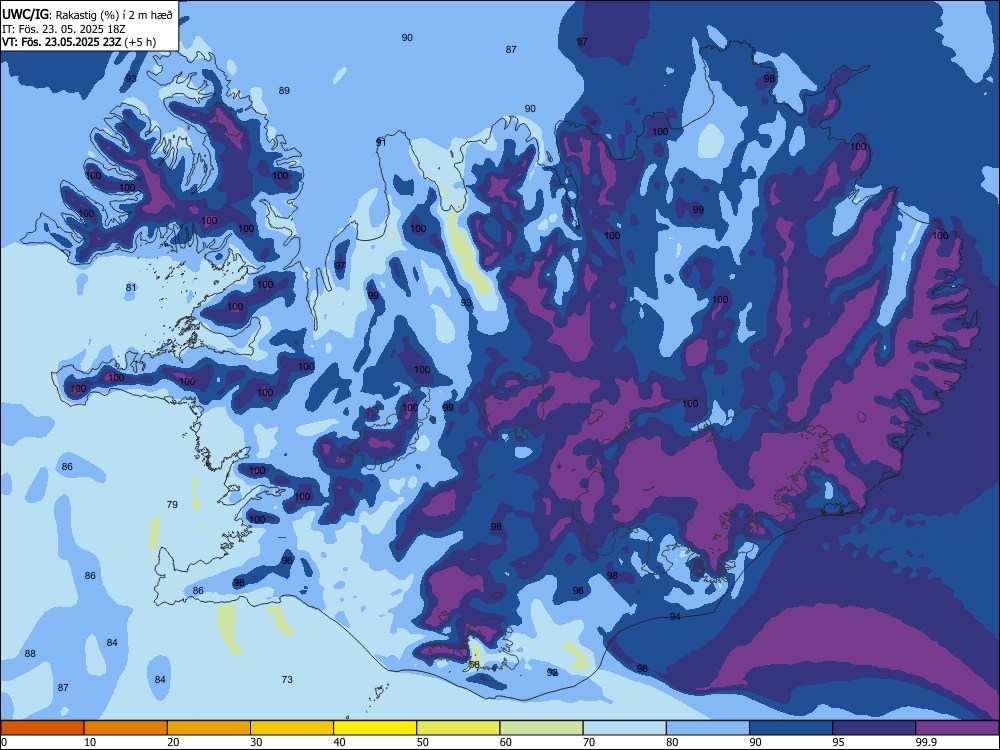Click the "VT: Fös. 23.05.2025 23Z (+5 h)" line

tap(79, 42)
